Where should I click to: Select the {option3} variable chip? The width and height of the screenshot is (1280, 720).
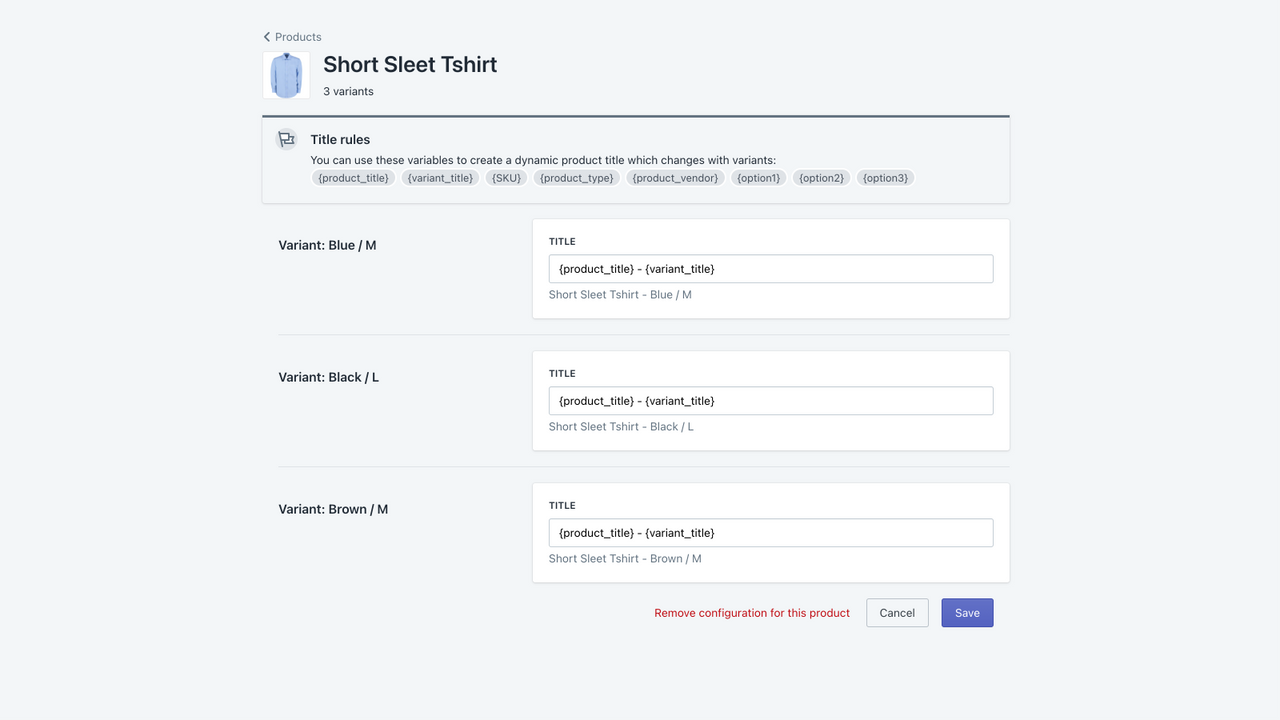coord(886,178)
